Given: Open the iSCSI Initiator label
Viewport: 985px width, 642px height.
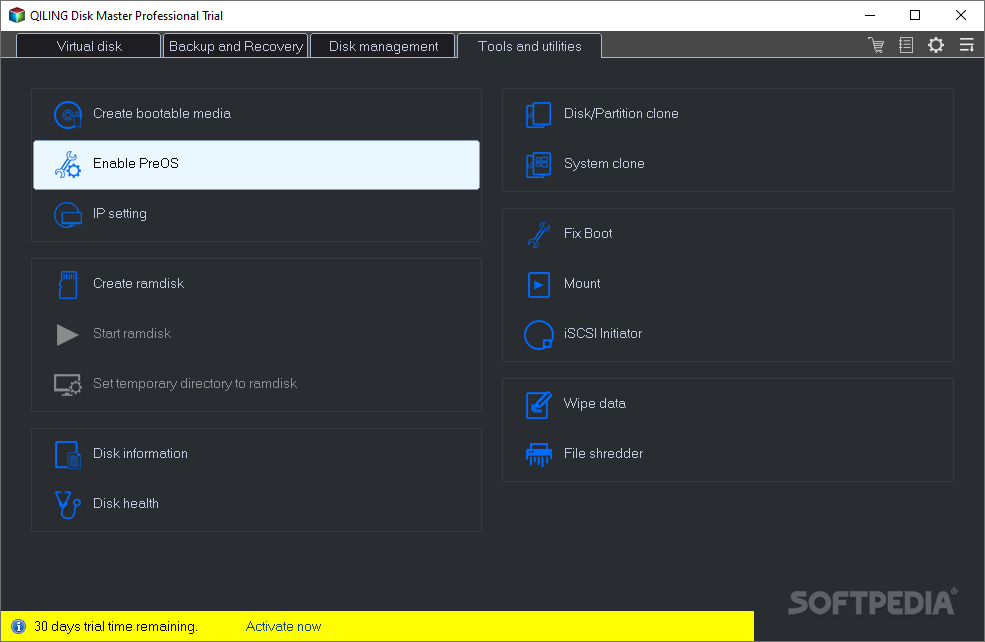Looking at the screenshot, I should pyautogui.click(x=603, y=334).
